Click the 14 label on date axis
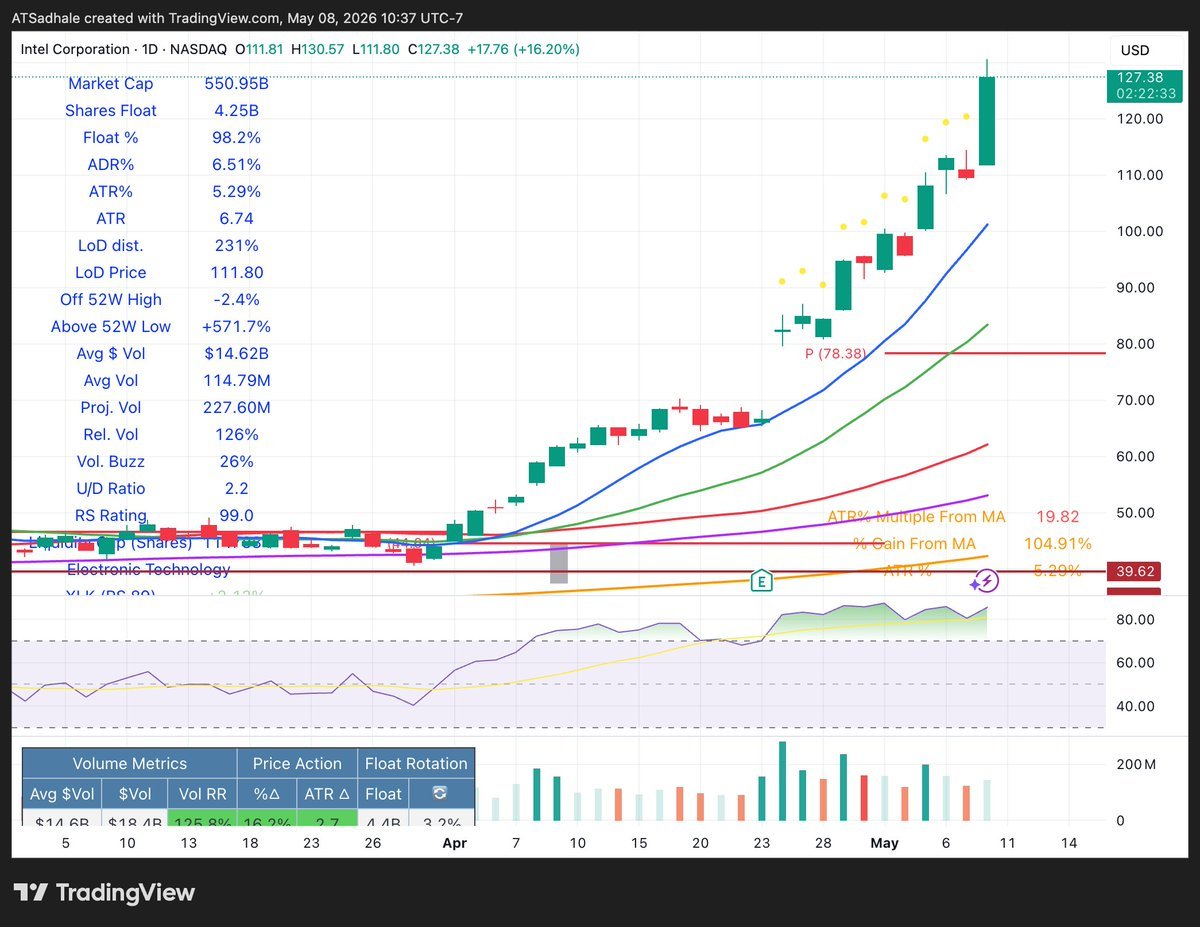1200x927 pixels. [x=1068, y=843]
